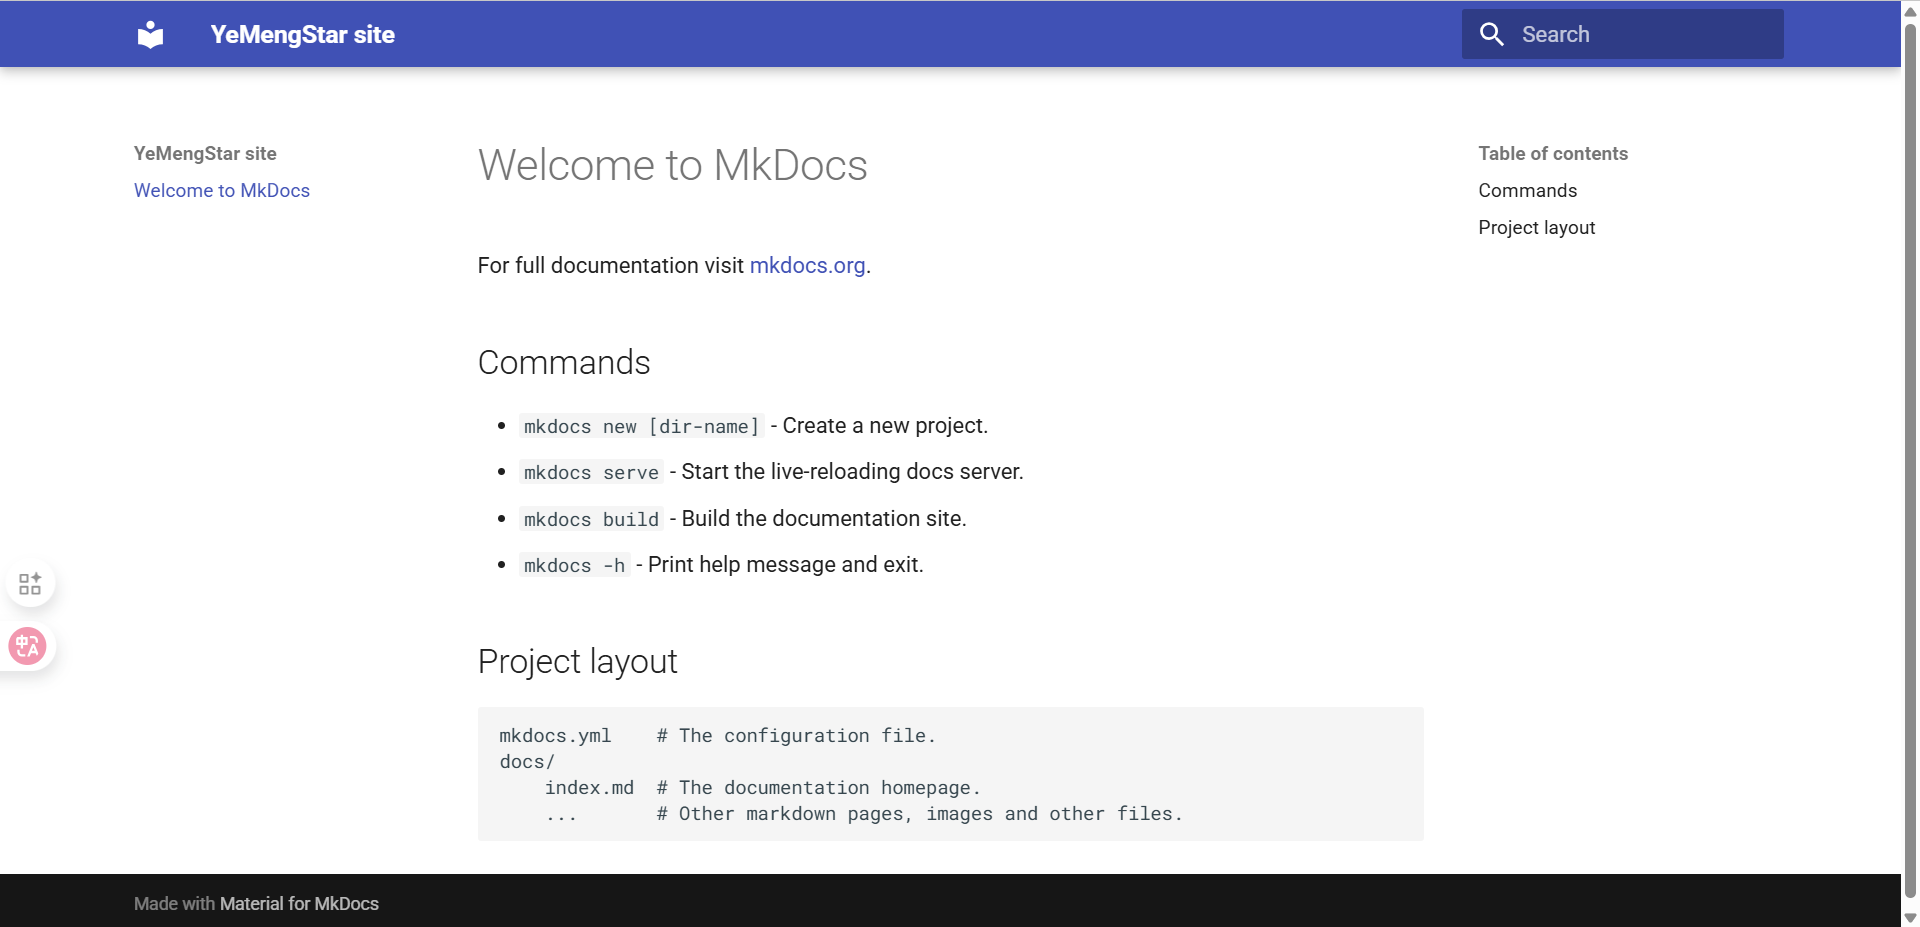Click 'docs/' in the code block
Image resolution: width=1920 pixels, height=927 pixels.
pyautogui.click(x=527, y=762)
